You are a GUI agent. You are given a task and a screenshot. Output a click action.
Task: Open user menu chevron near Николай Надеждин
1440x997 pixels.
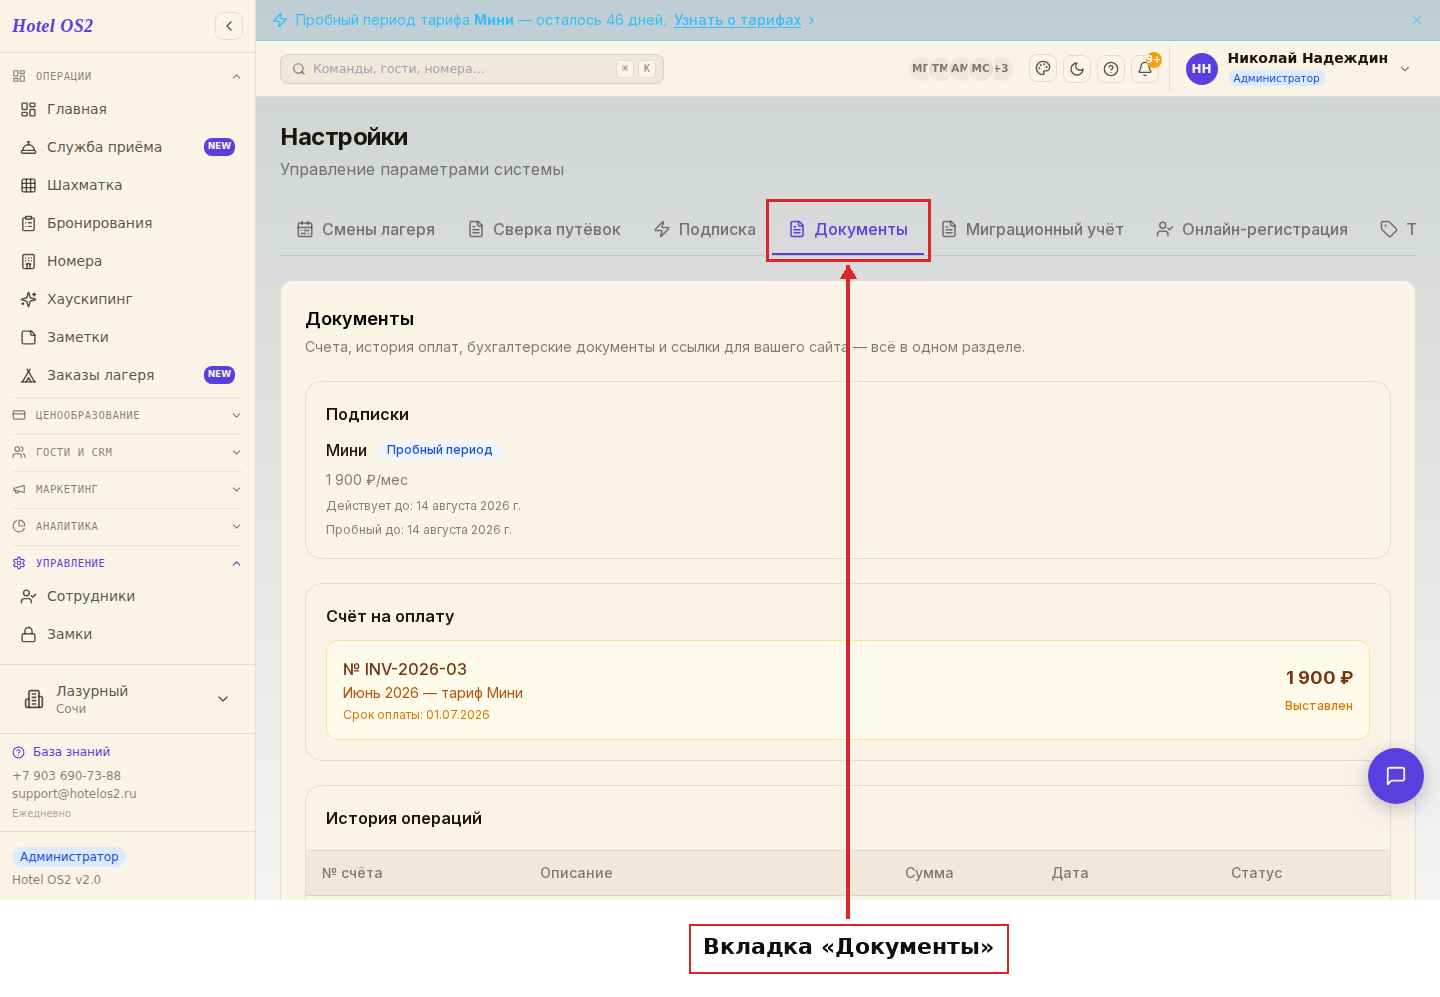1405,69
